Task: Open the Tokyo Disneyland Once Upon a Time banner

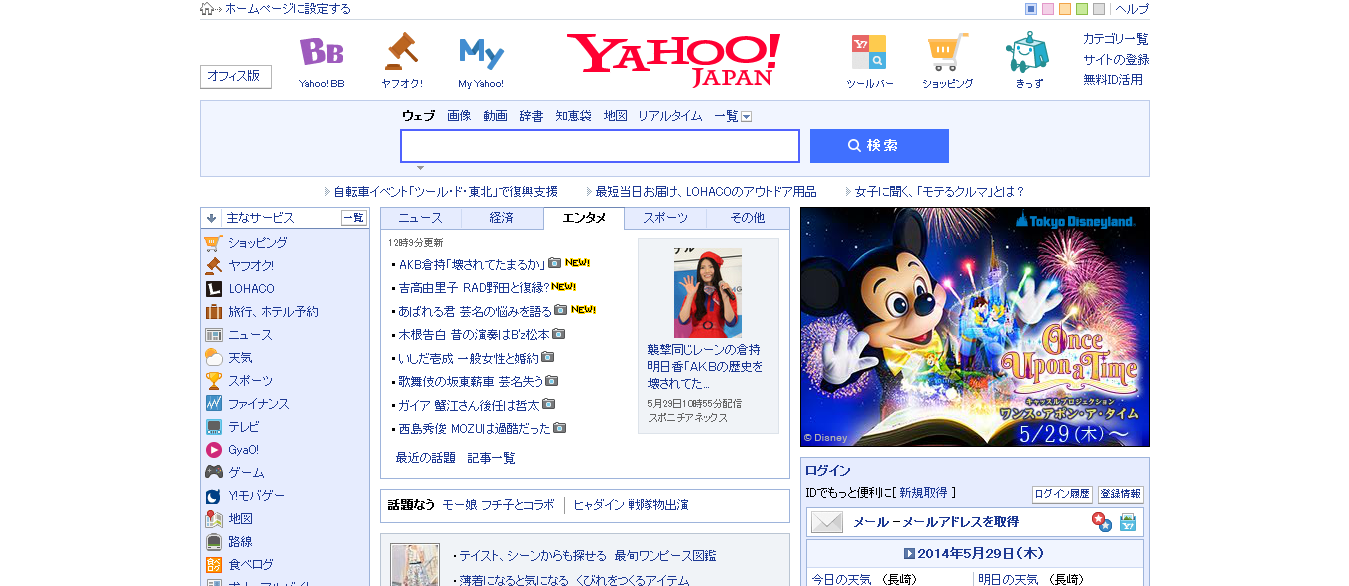Action: (975, 327)
